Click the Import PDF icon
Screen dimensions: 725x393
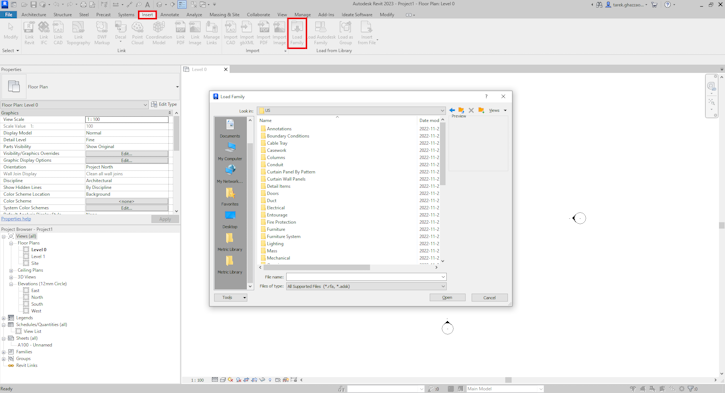pos(264,33)
